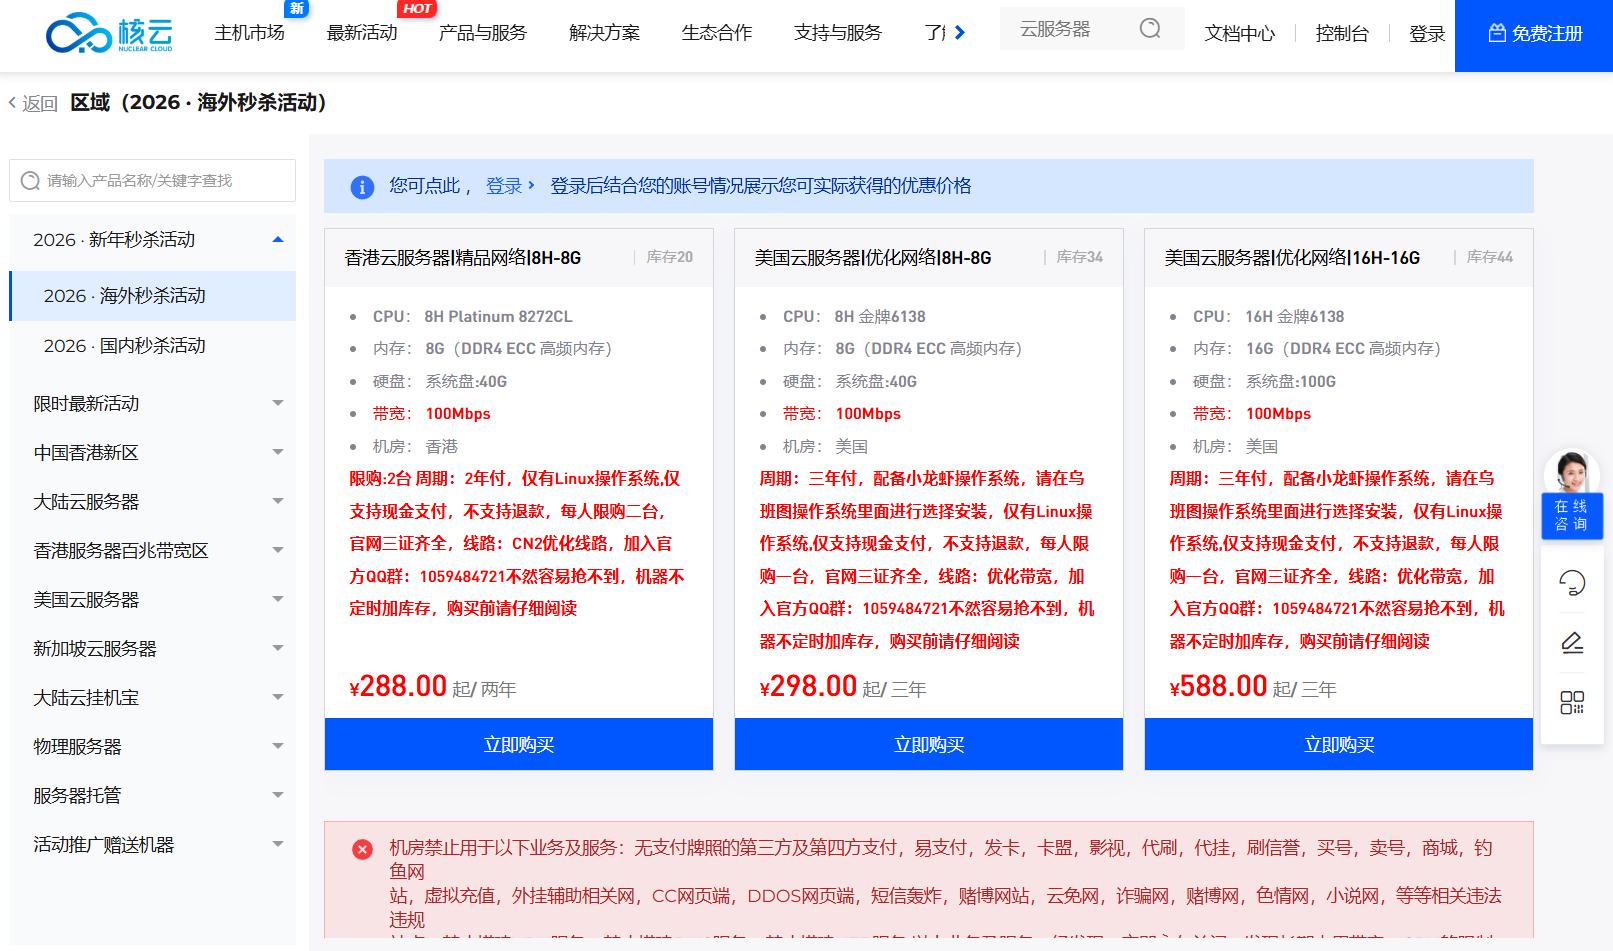Click the 在线咨询 blue button
Image resolution: width=1613 pixels, height=951 pixels.
(x=1572, y=515)
